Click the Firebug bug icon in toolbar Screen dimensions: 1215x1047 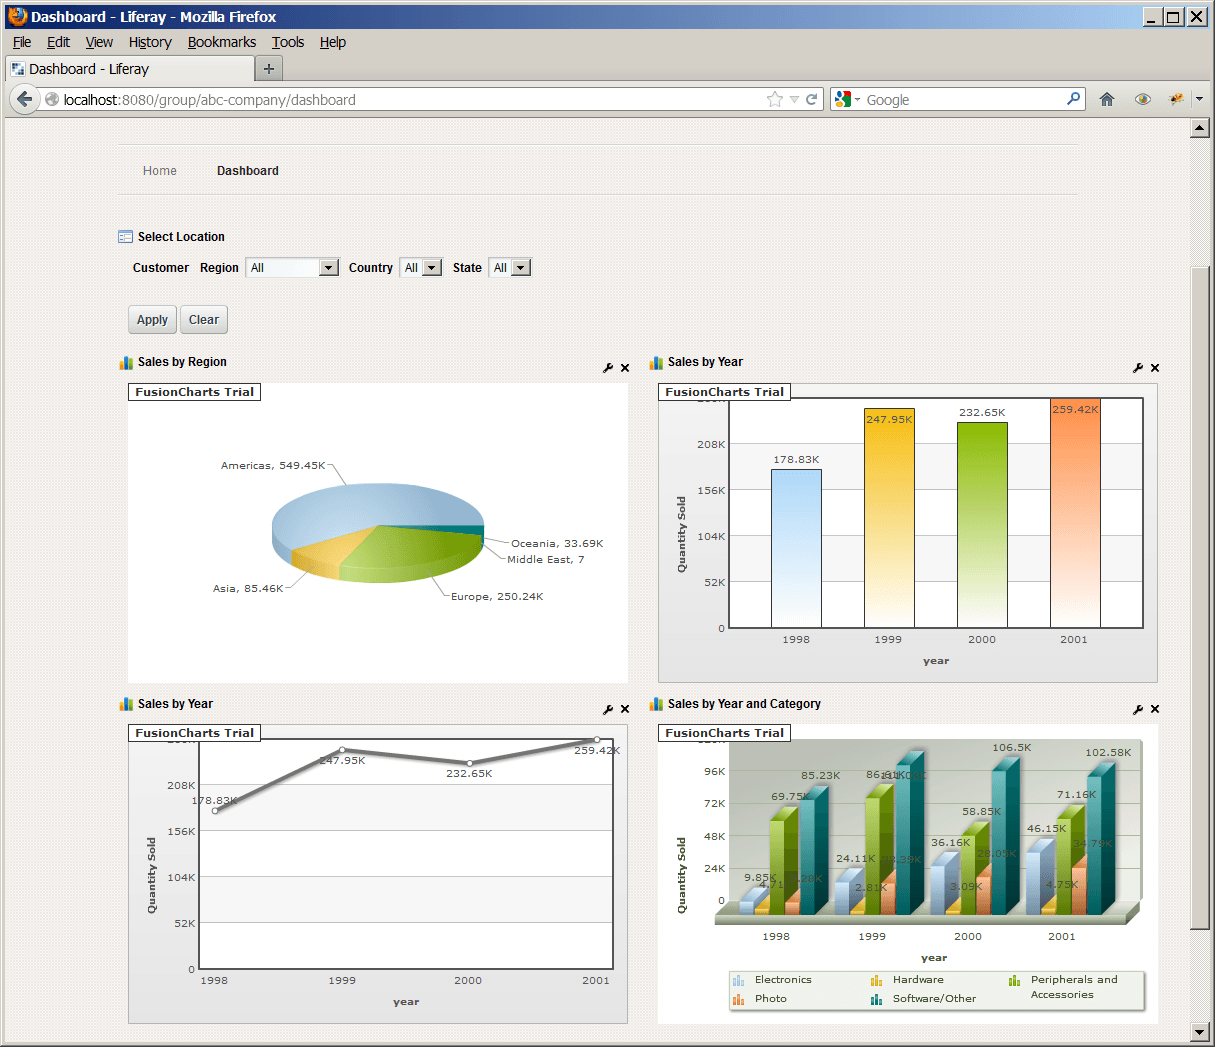tap(1176, 99)
